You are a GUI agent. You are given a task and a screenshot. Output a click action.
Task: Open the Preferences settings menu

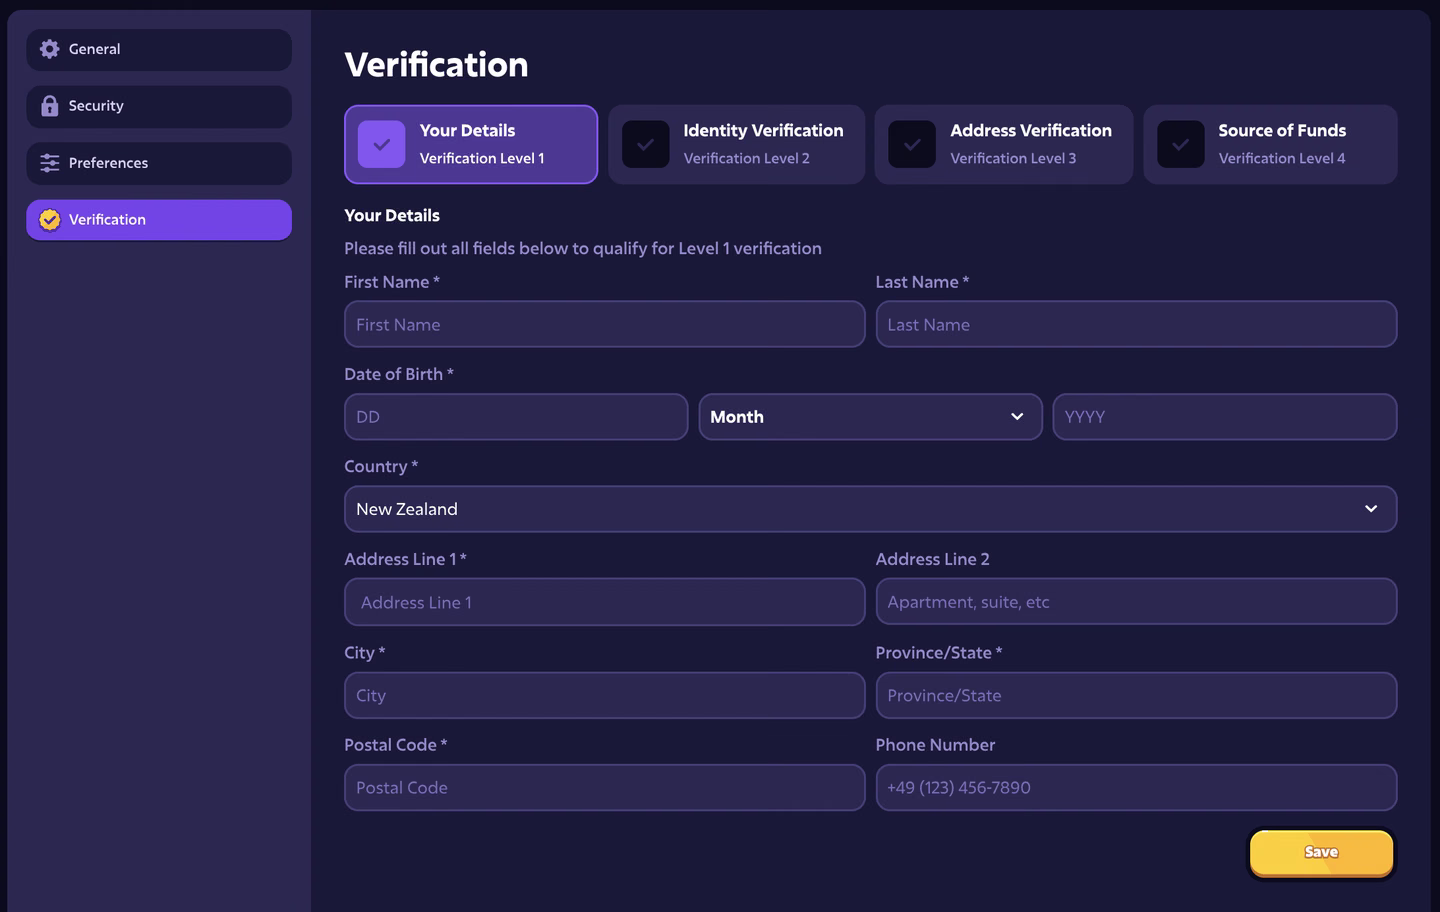coord(159,163)
